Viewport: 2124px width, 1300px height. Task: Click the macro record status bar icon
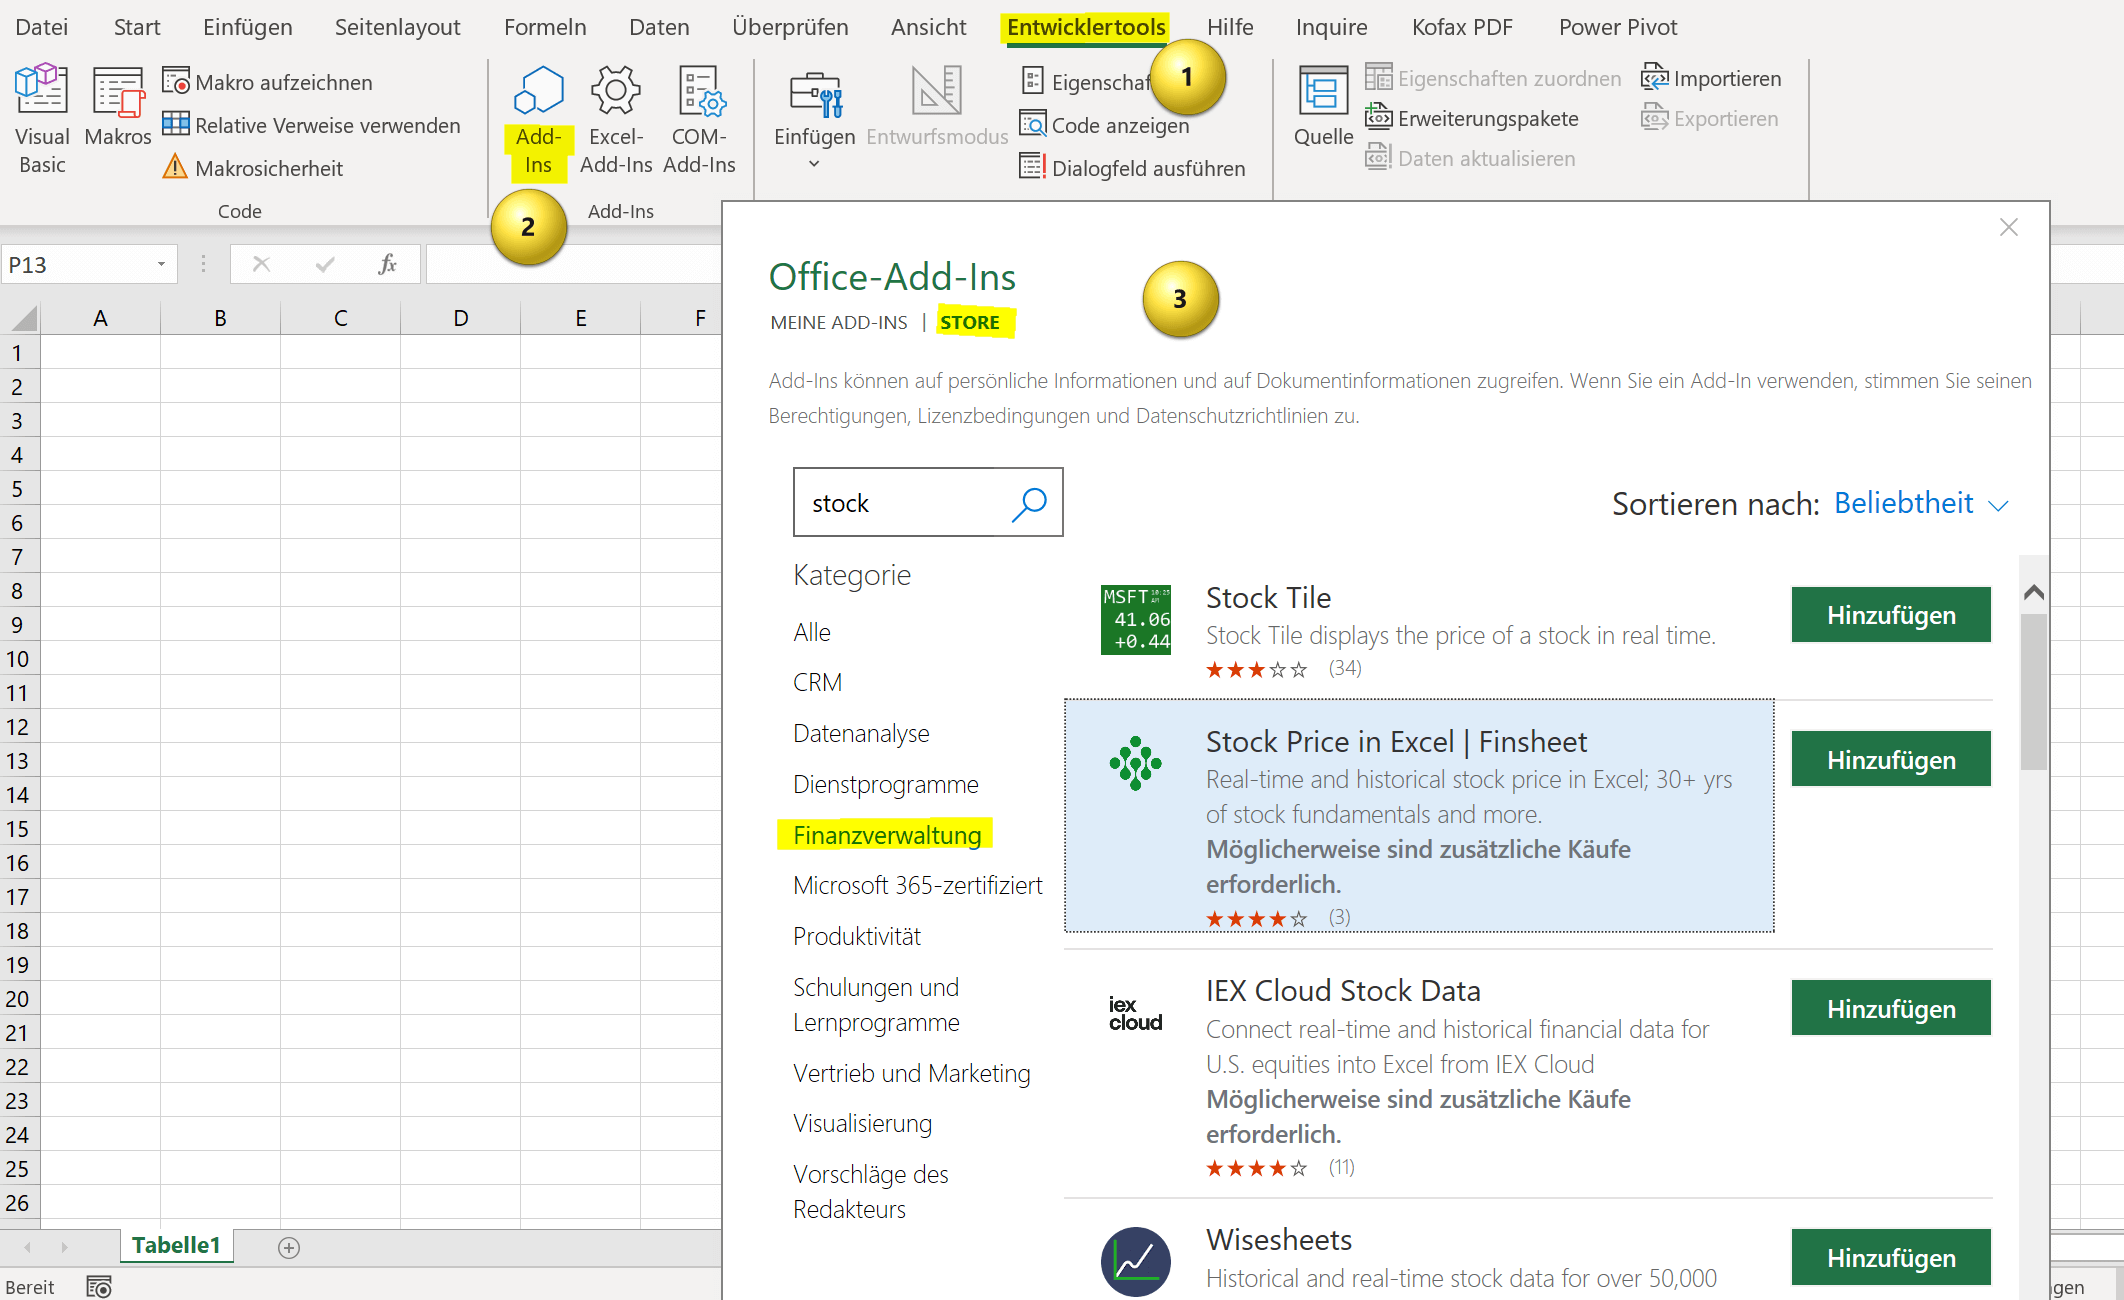98,1286
